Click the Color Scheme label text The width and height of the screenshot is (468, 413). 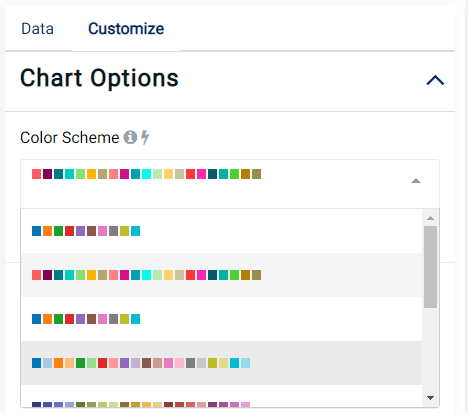pos(70,137)
